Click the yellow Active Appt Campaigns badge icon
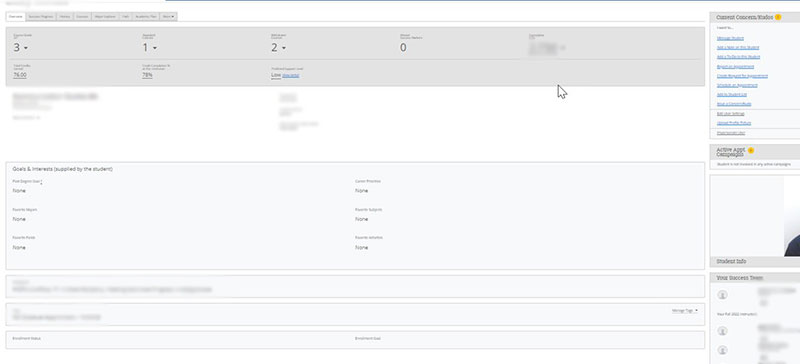This screenshot has width=800, height=364. point(751,151)
